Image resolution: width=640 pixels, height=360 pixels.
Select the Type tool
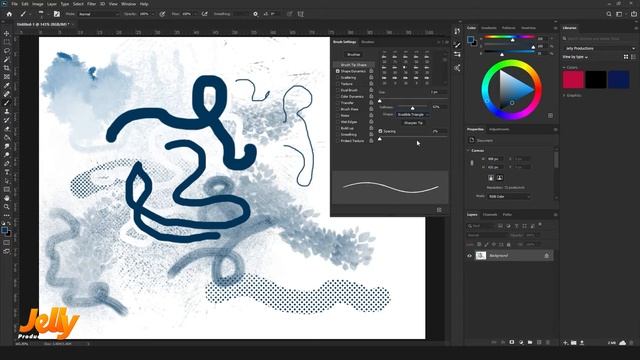[7, 172]
